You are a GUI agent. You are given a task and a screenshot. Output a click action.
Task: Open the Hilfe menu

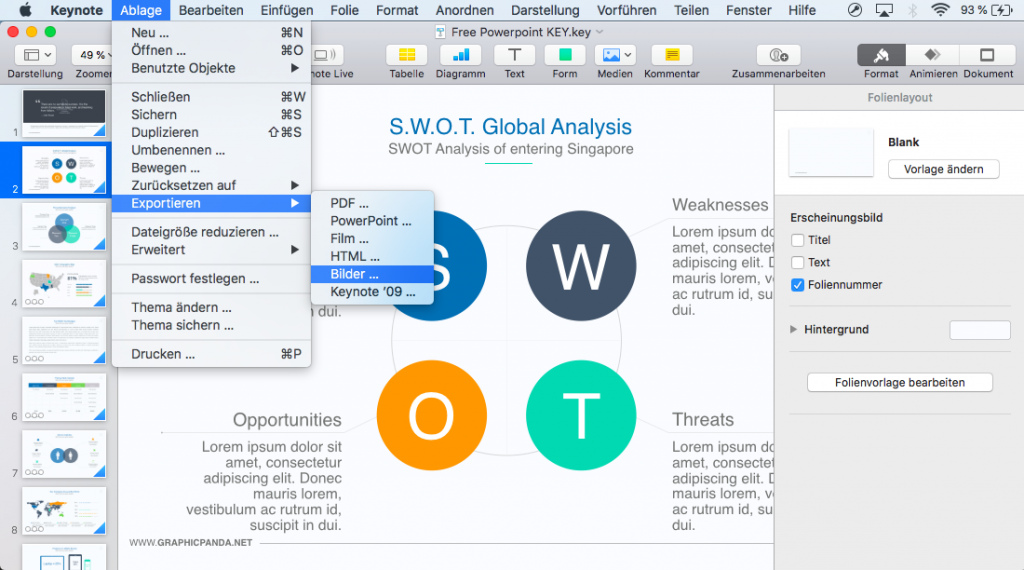pyautogui.click(x=801, y=10)
